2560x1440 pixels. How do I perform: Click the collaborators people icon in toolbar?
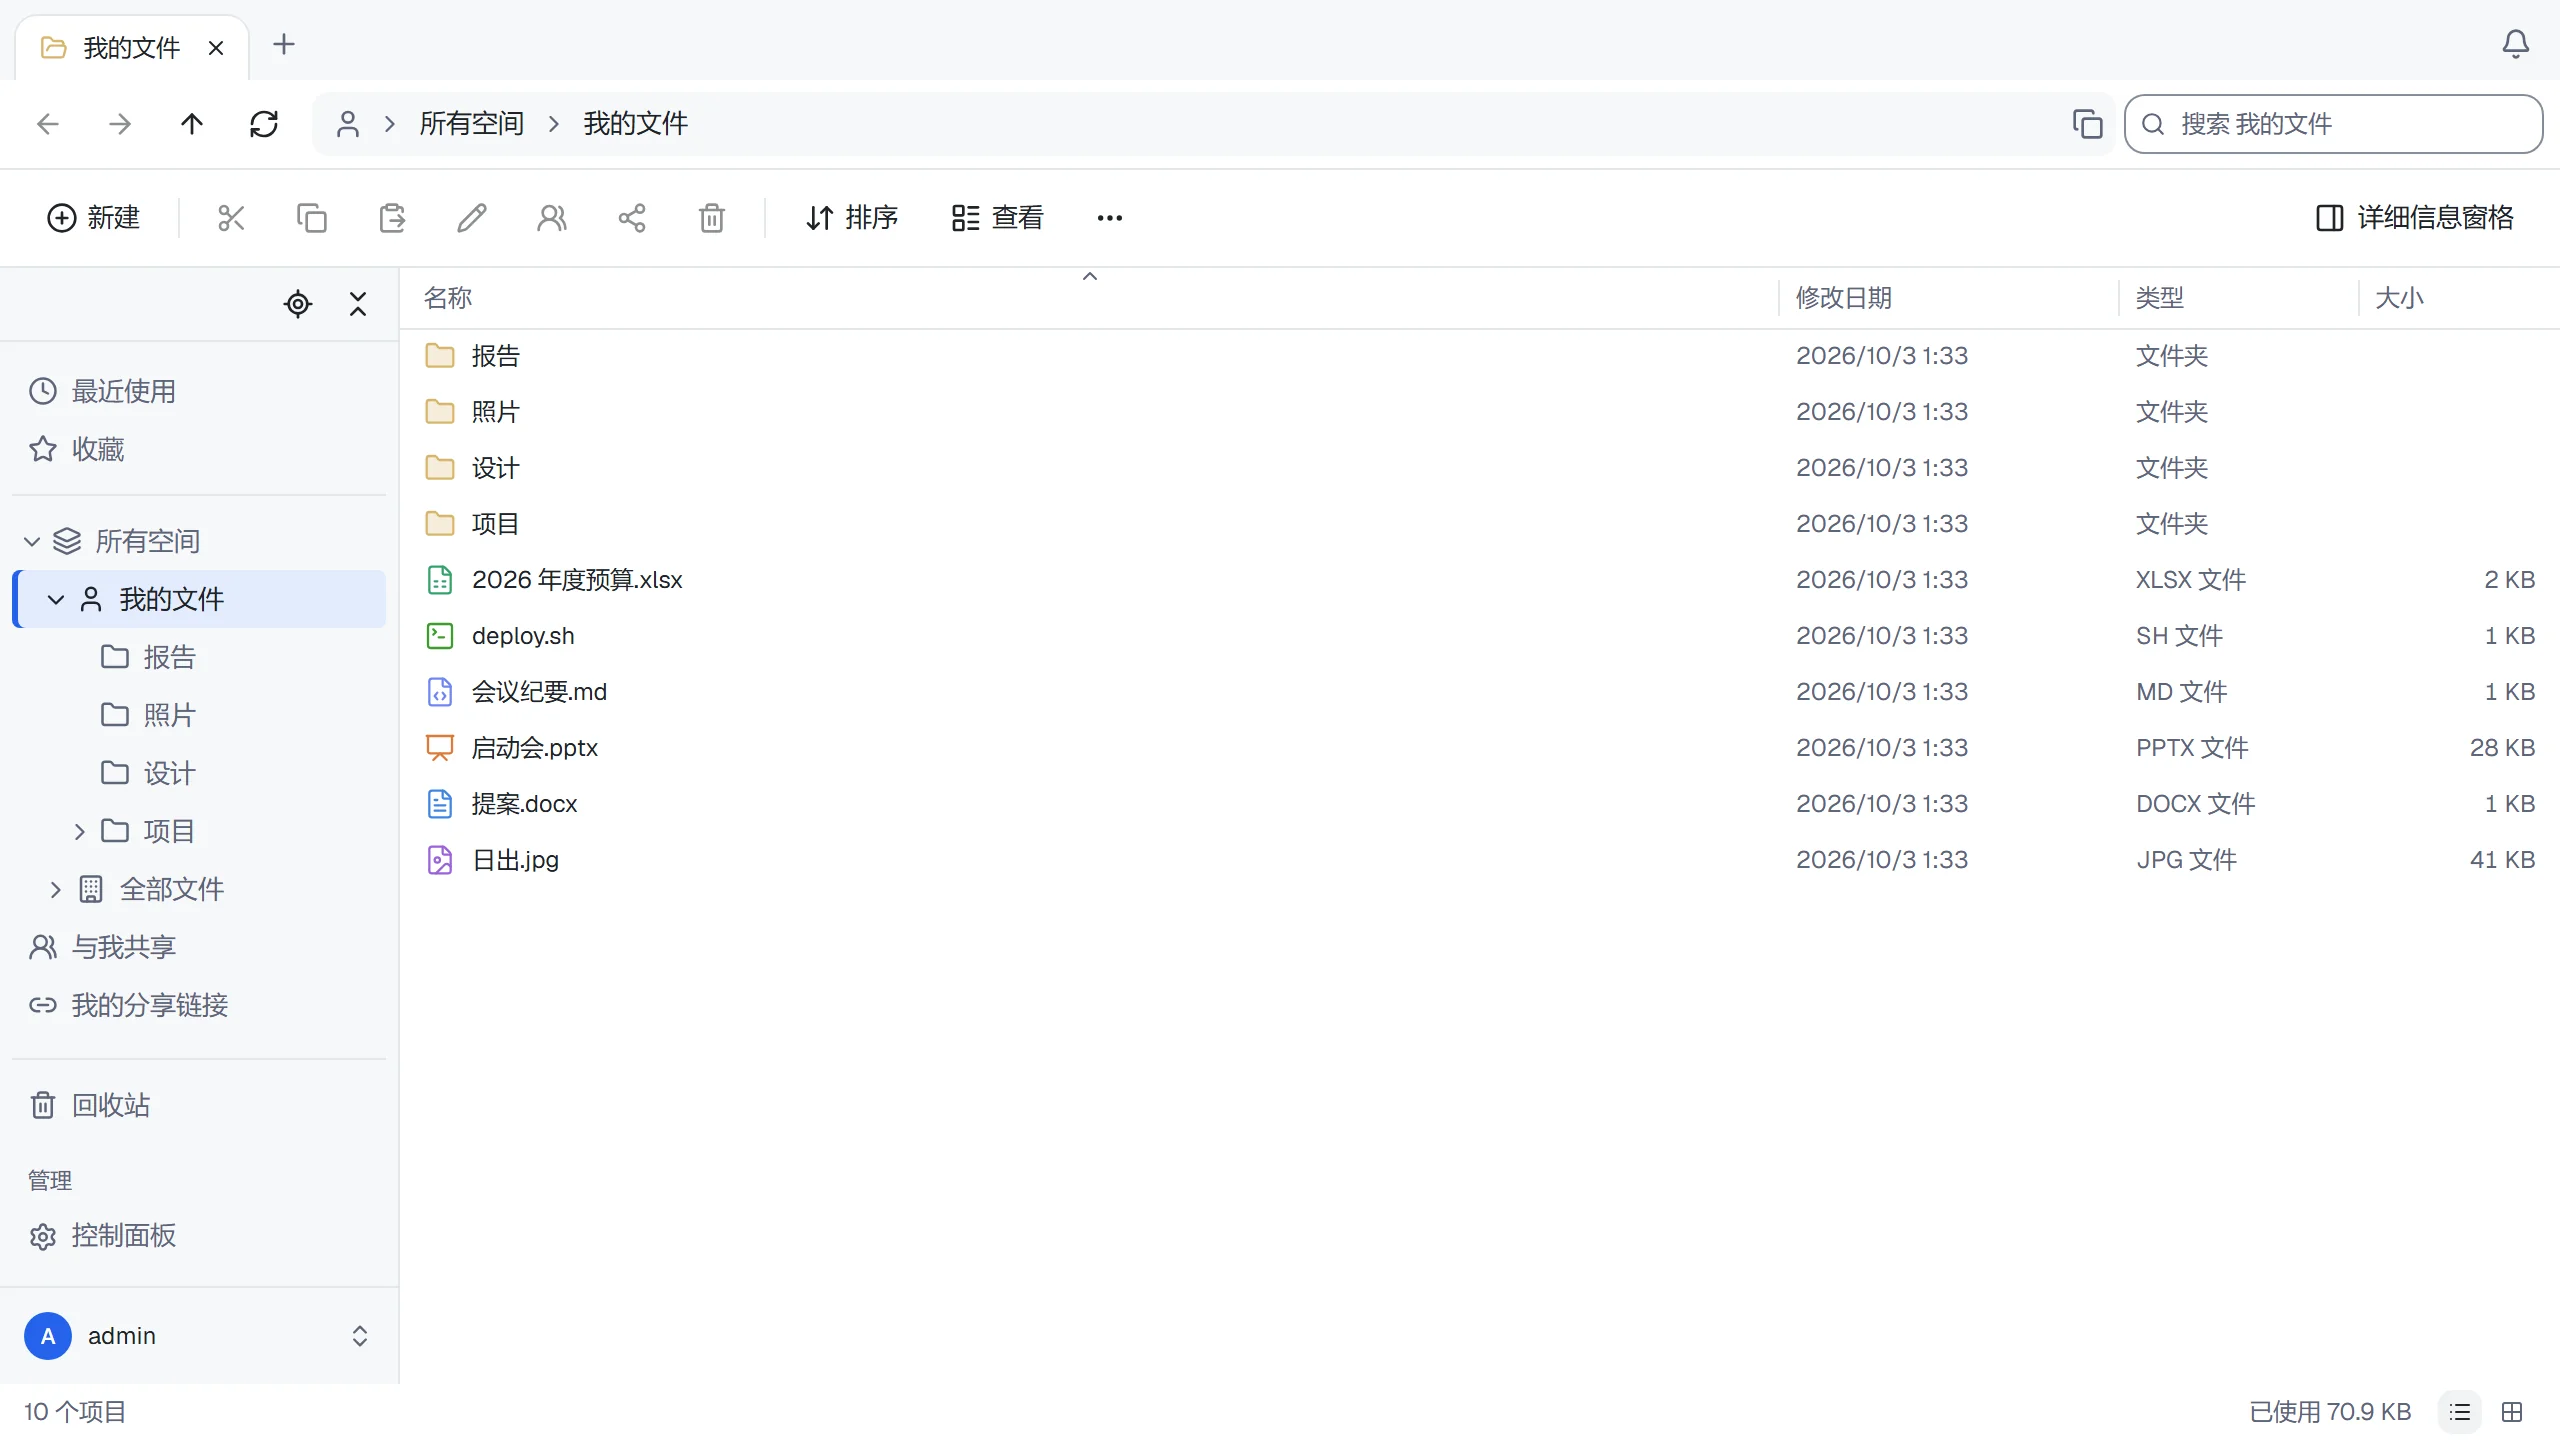(x=552, y=218)
